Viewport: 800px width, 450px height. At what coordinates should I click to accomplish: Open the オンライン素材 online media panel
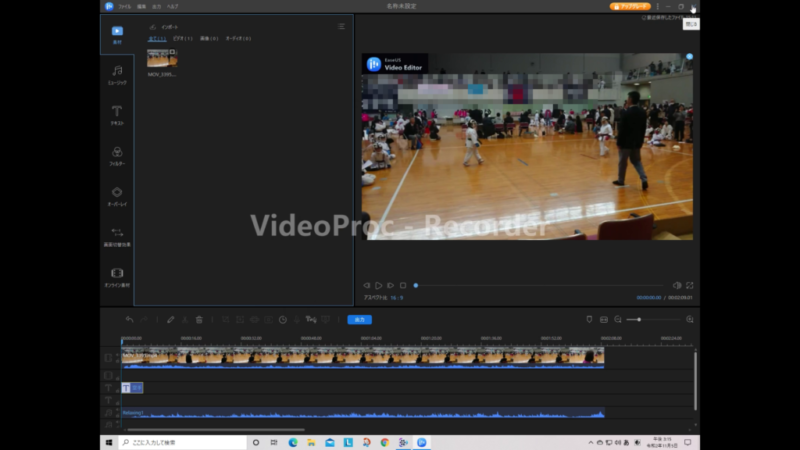click(117, 277)
